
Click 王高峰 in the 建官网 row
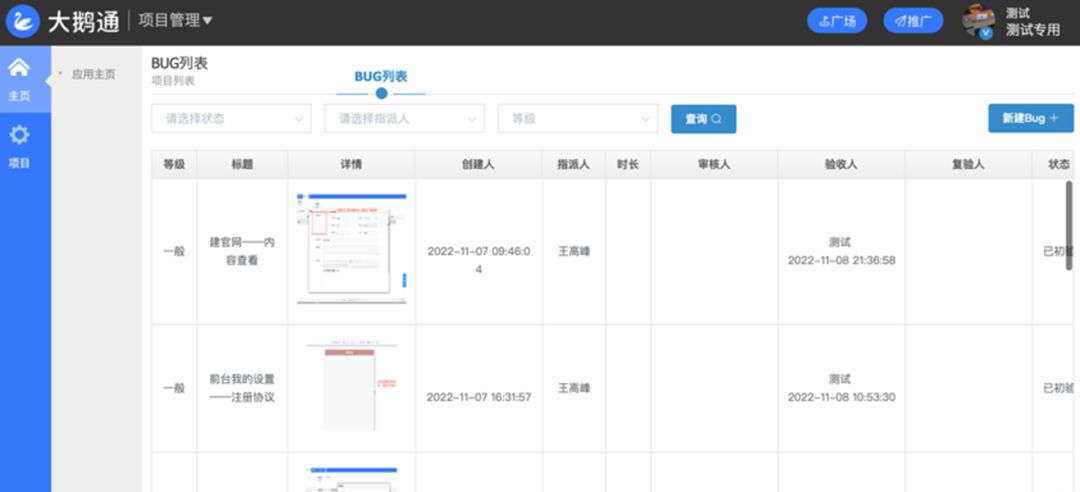(x=574, y=252)
